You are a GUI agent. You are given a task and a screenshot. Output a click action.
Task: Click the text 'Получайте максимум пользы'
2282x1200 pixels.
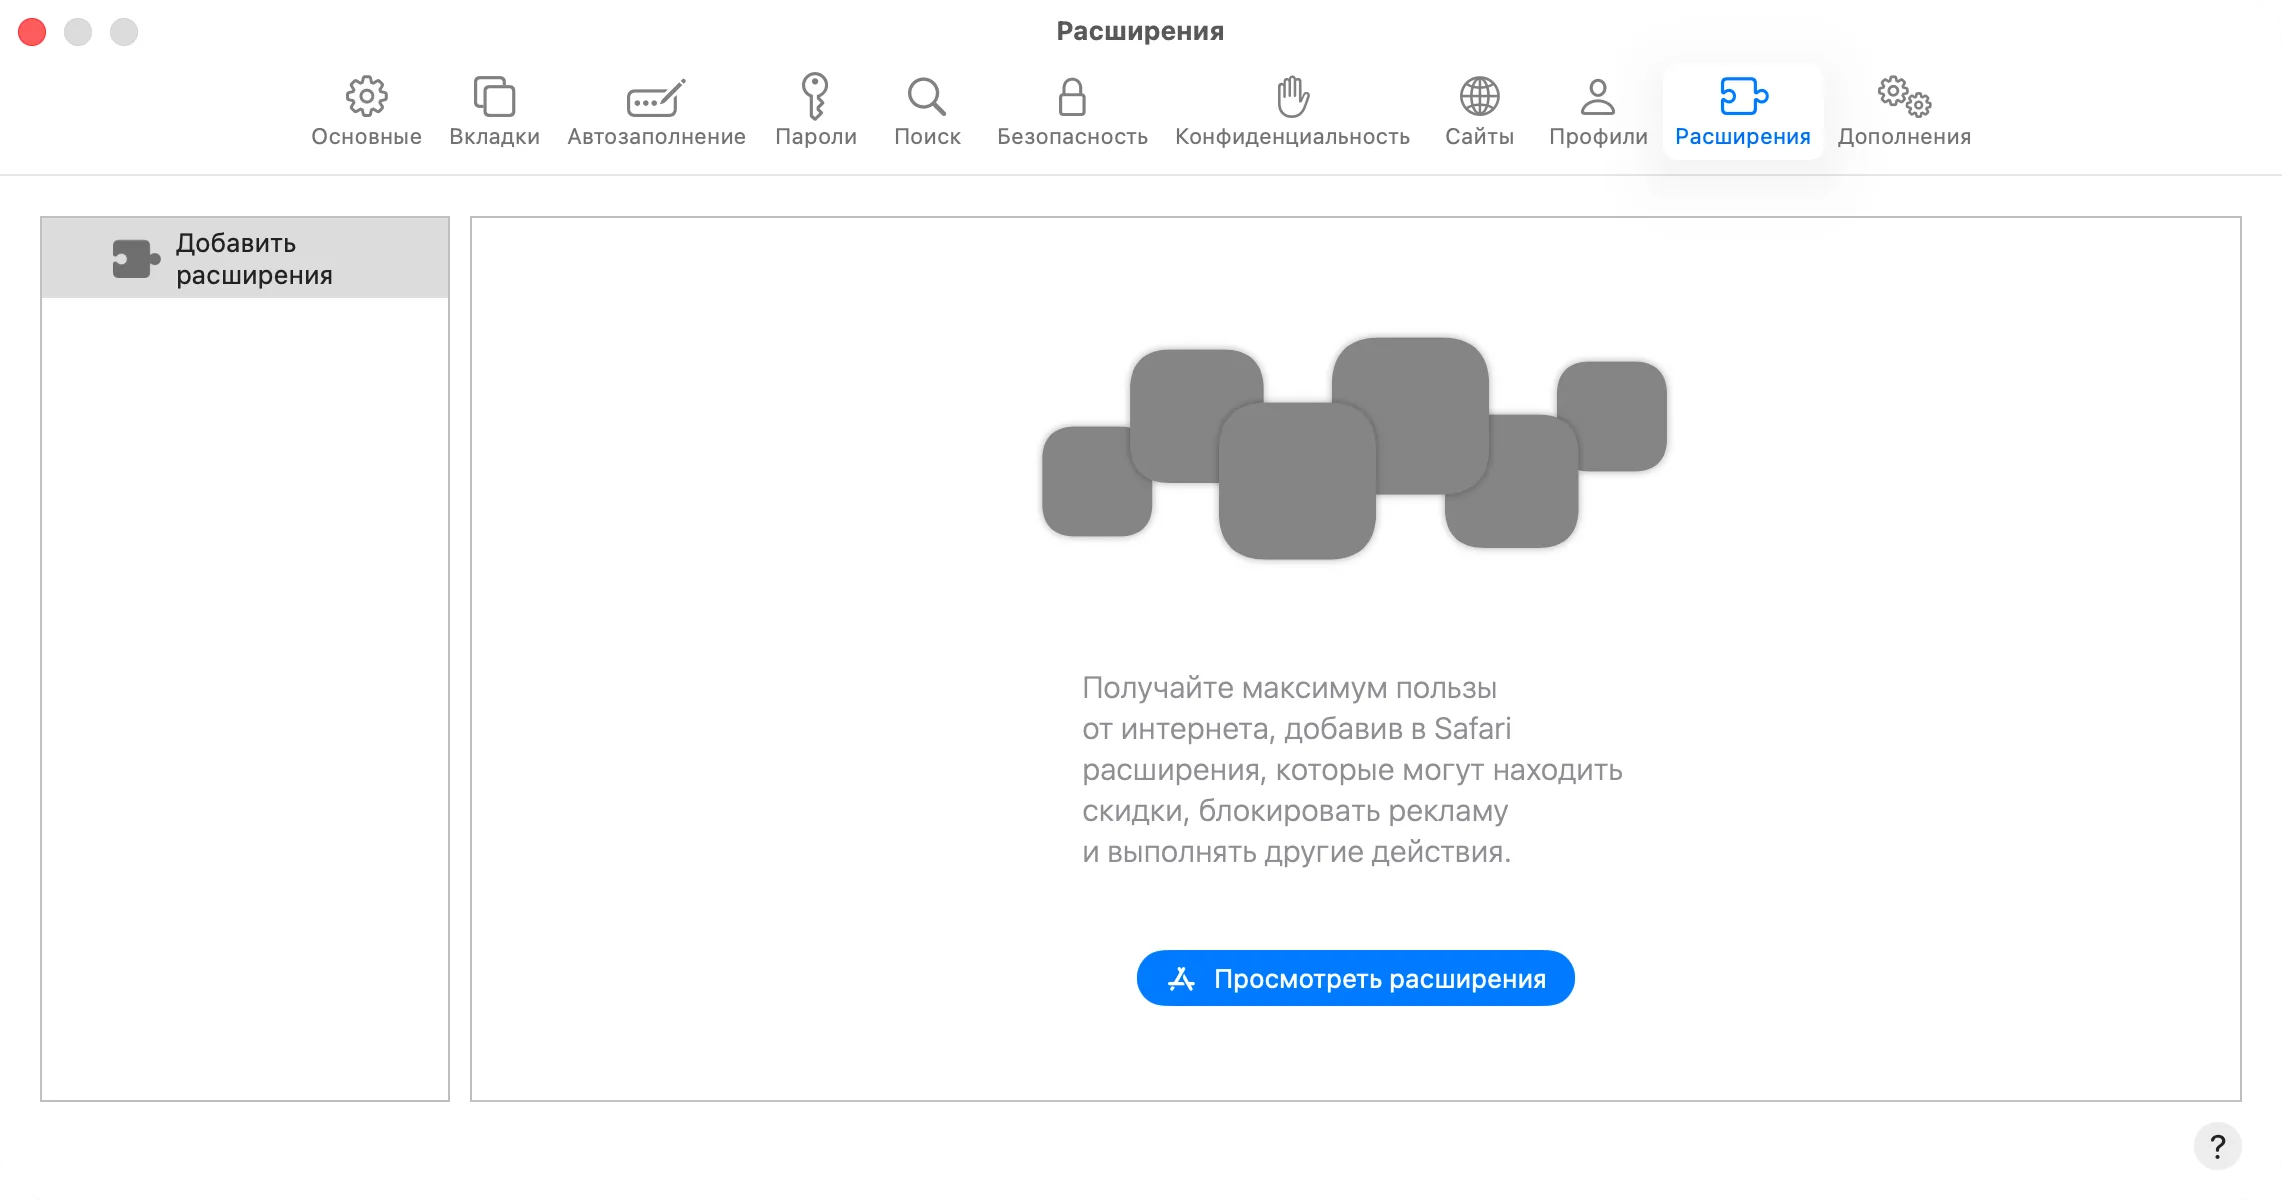[x=1289, y=688]
